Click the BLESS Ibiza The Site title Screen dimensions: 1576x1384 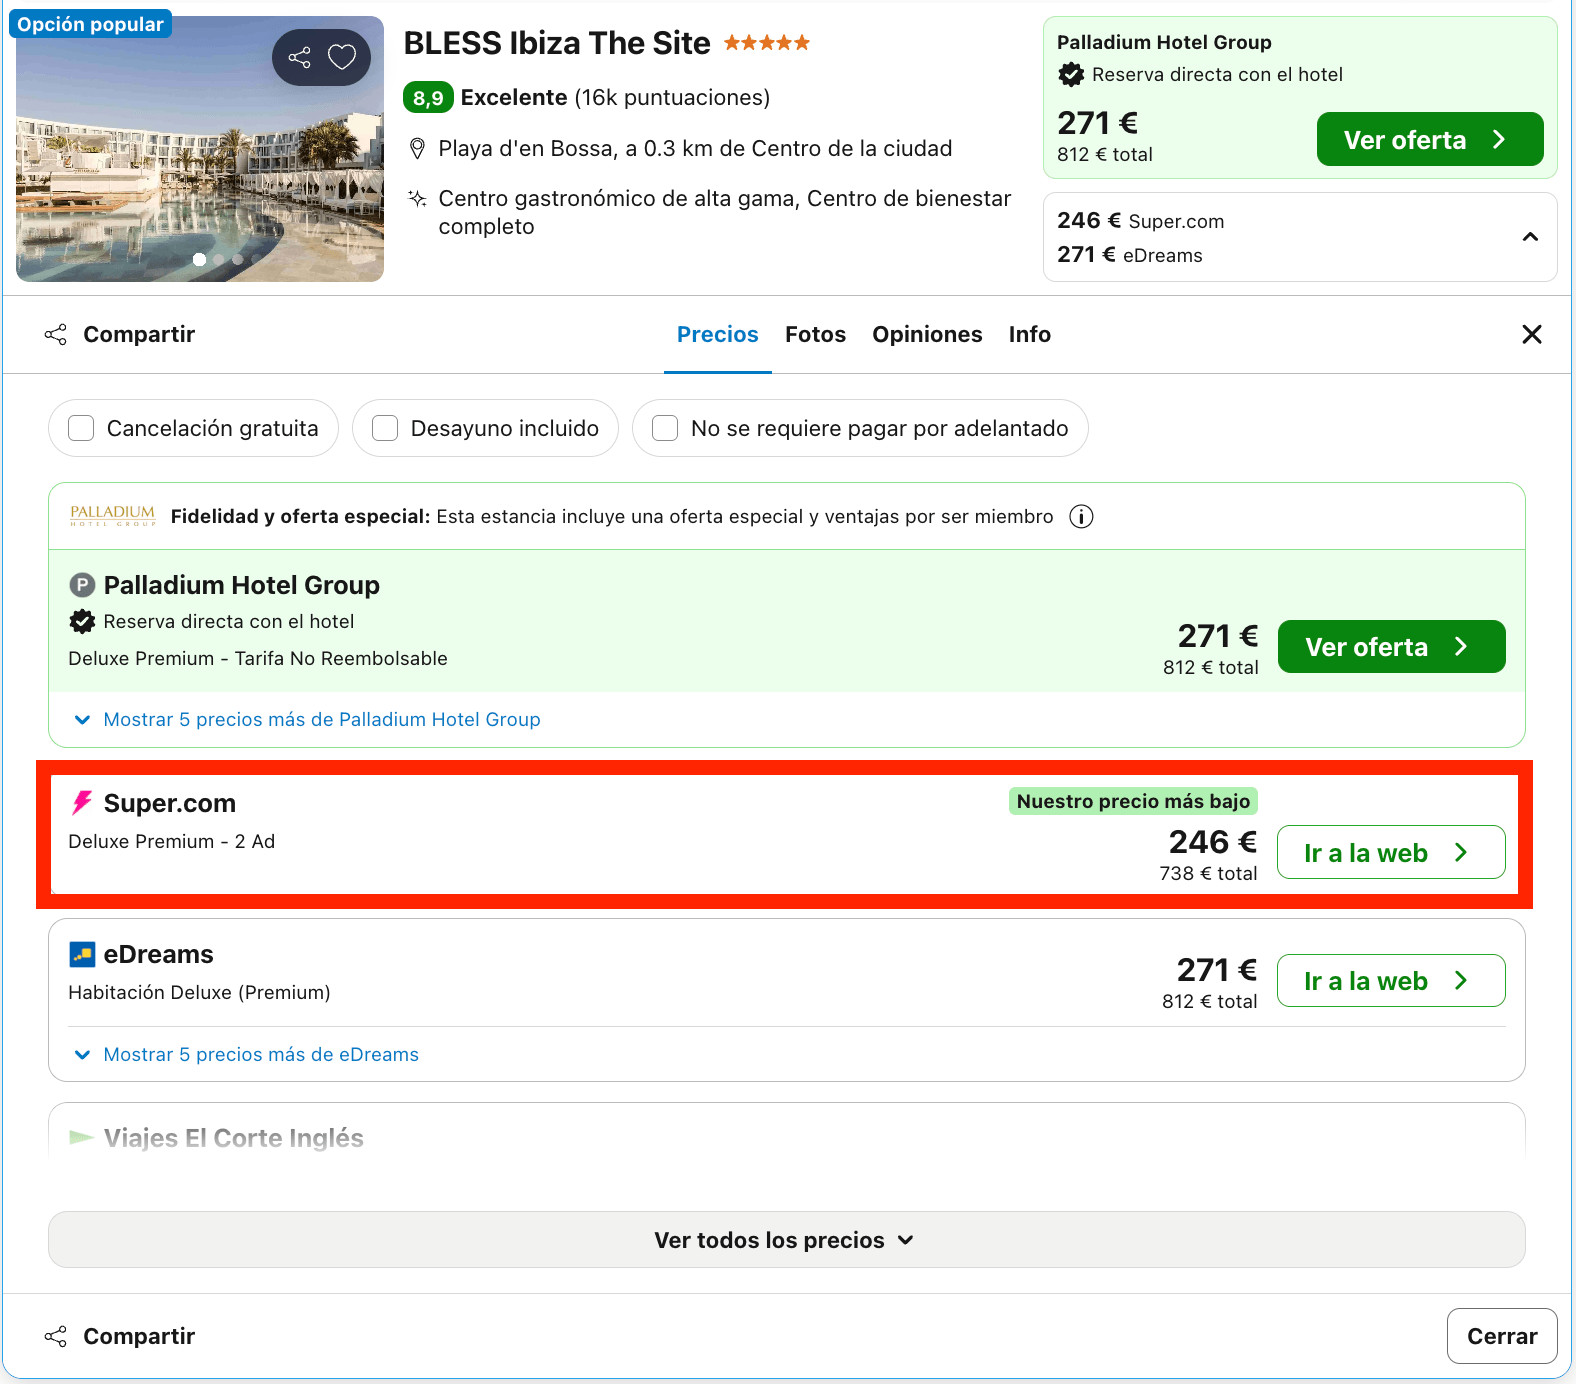tap(557, 43)
